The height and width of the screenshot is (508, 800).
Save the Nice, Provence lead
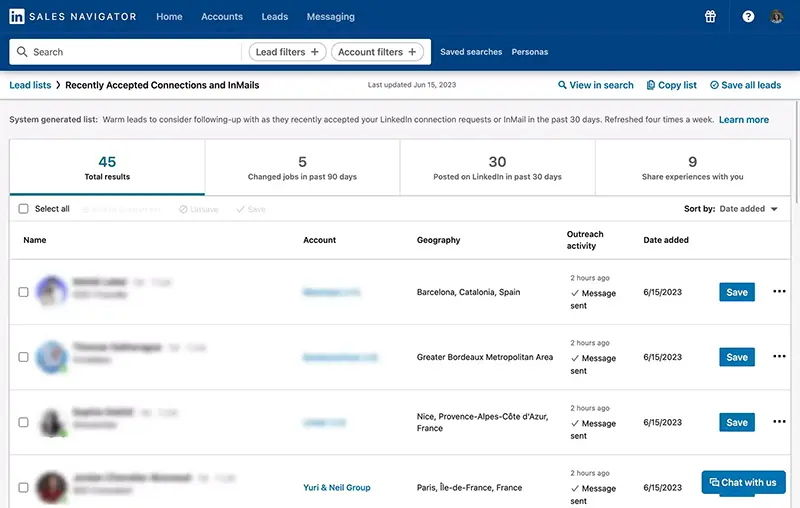click(737, 422)
